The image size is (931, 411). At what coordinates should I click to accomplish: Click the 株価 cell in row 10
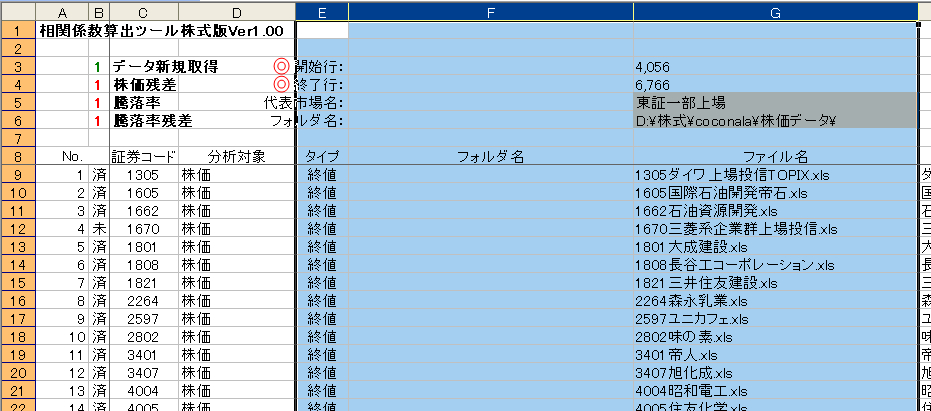pyautogui.click(x=236, y=193)
